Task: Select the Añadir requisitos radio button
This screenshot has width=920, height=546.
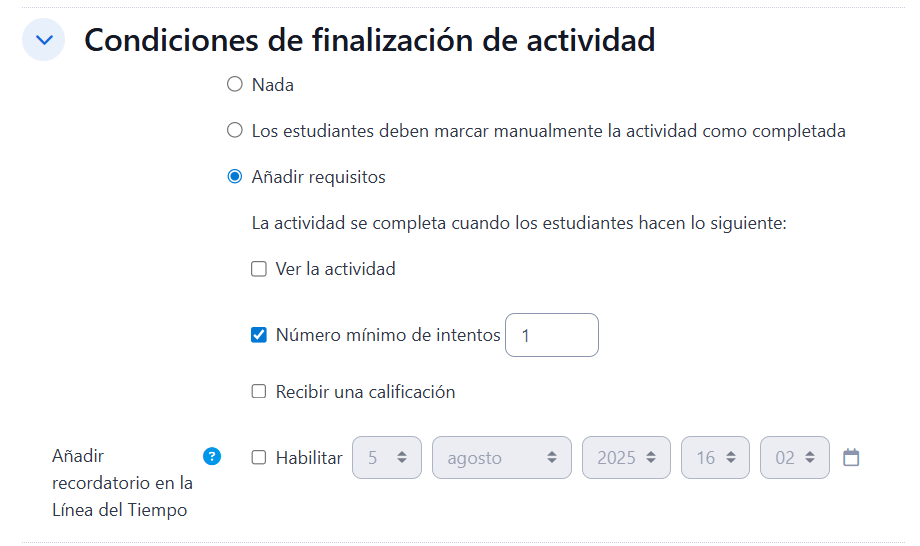Action: point(235,177)
